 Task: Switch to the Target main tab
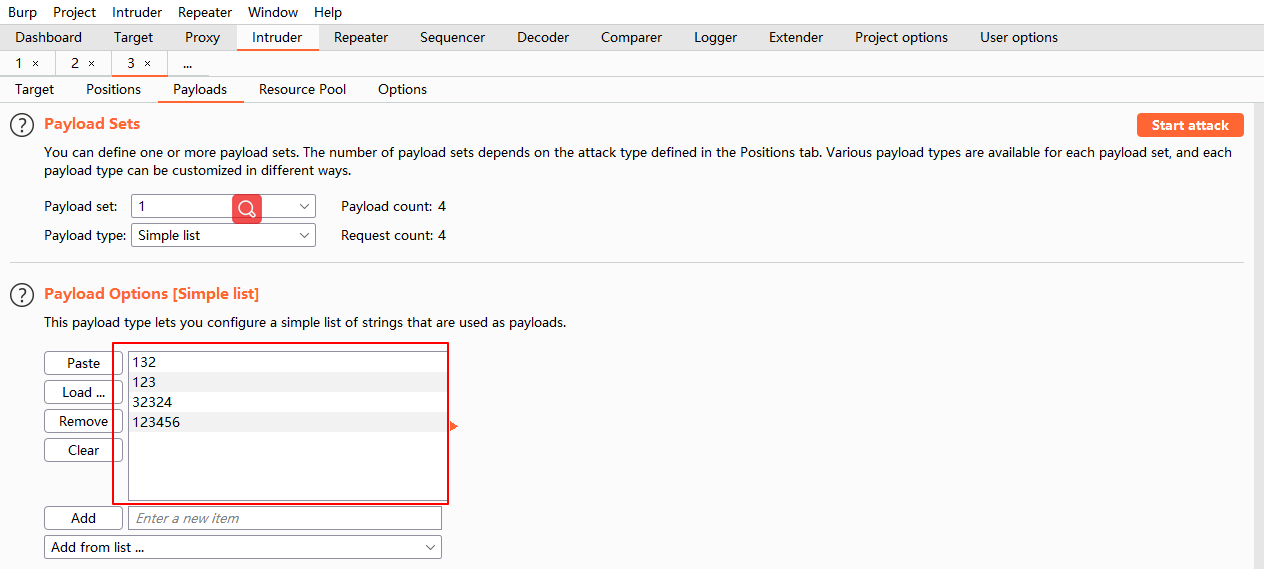(134, 37)
